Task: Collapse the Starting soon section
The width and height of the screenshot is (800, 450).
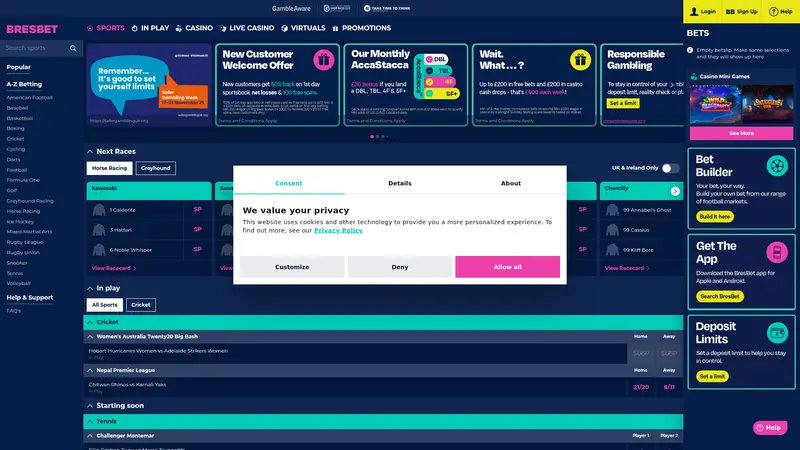Action: pyautogui.click(x=90, y=406)
